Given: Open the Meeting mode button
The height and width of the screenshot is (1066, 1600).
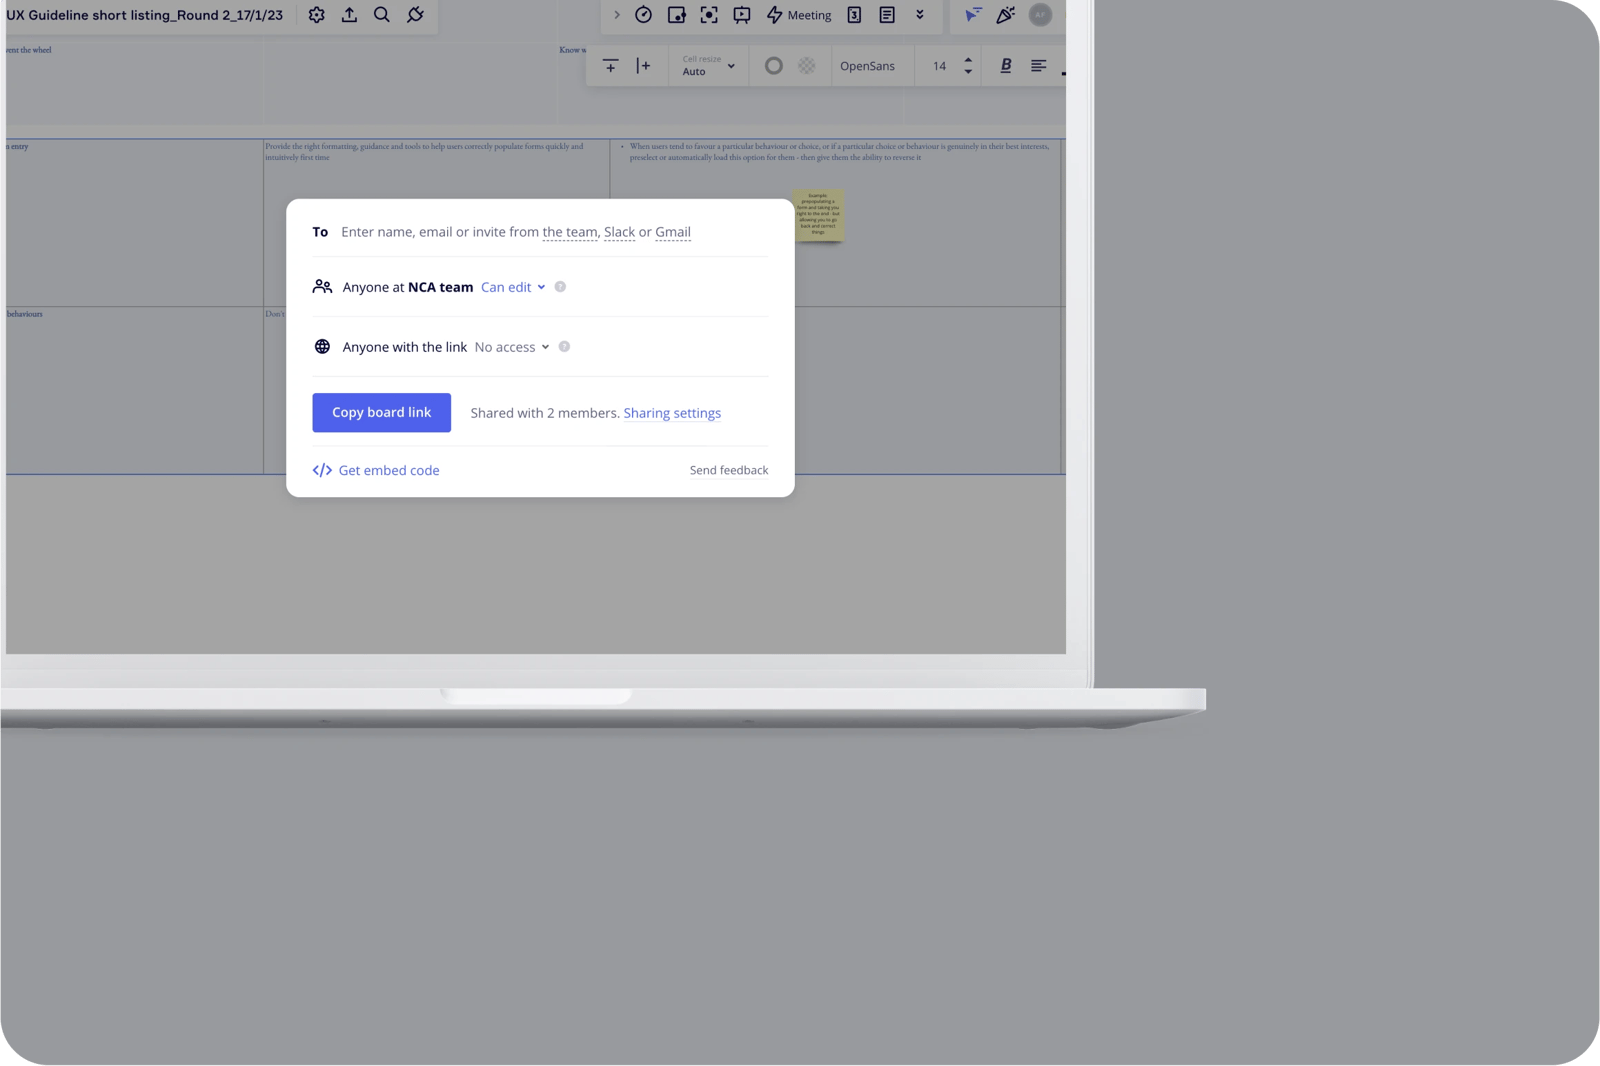Looking at the screenshot, I should point(799,15).
